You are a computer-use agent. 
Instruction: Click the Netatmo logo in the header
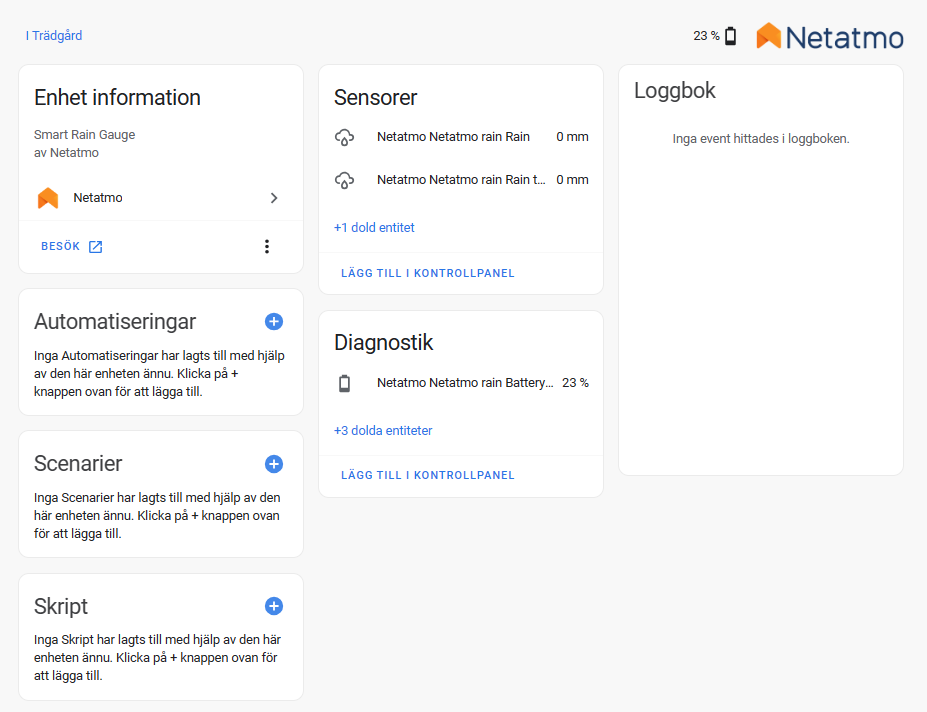[830, 36]
